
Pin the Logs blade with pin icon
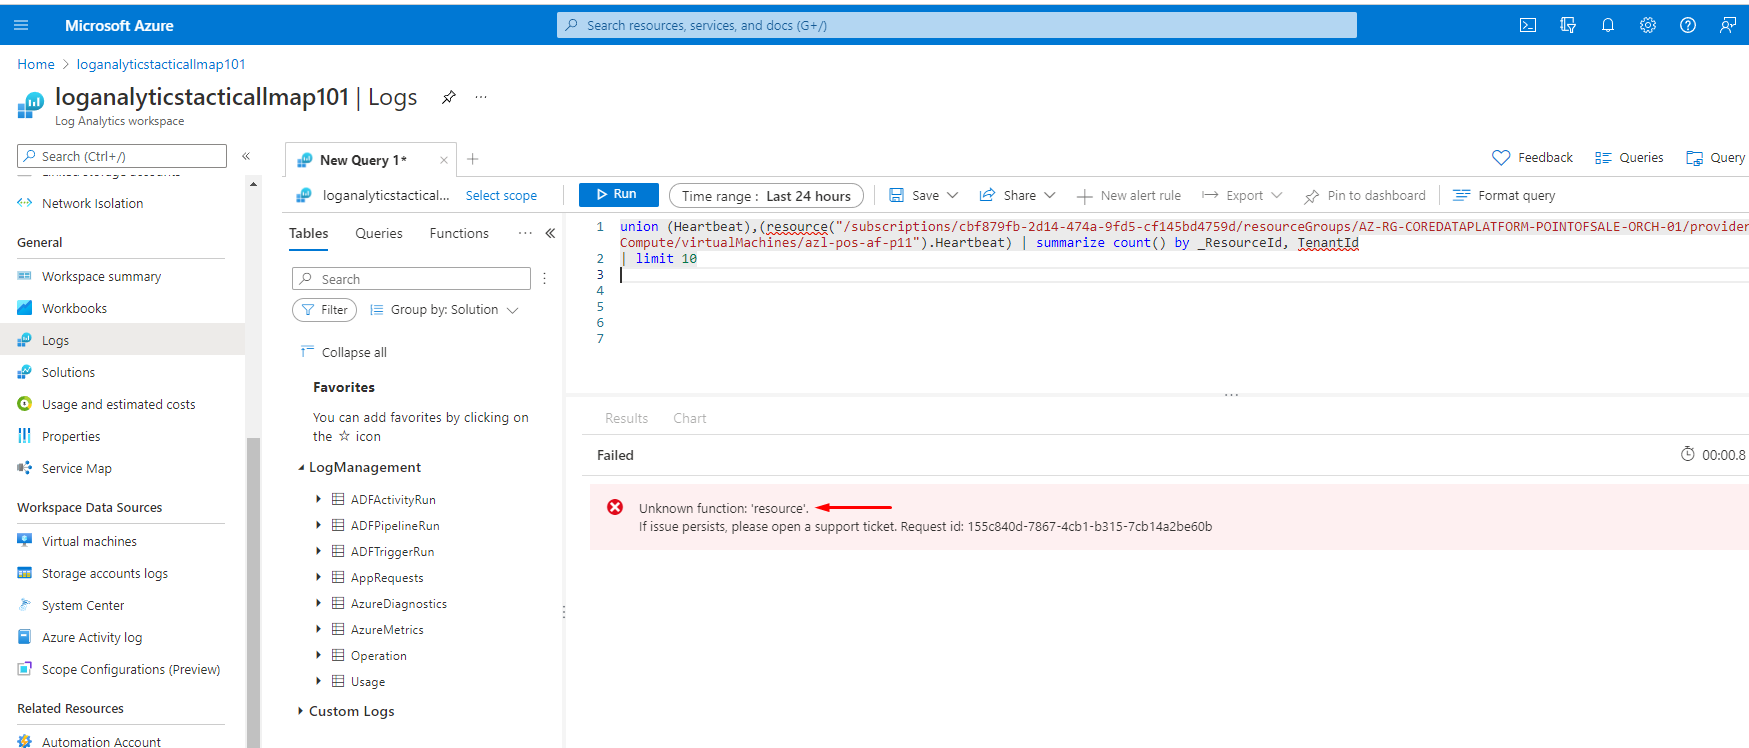point(449,97)
